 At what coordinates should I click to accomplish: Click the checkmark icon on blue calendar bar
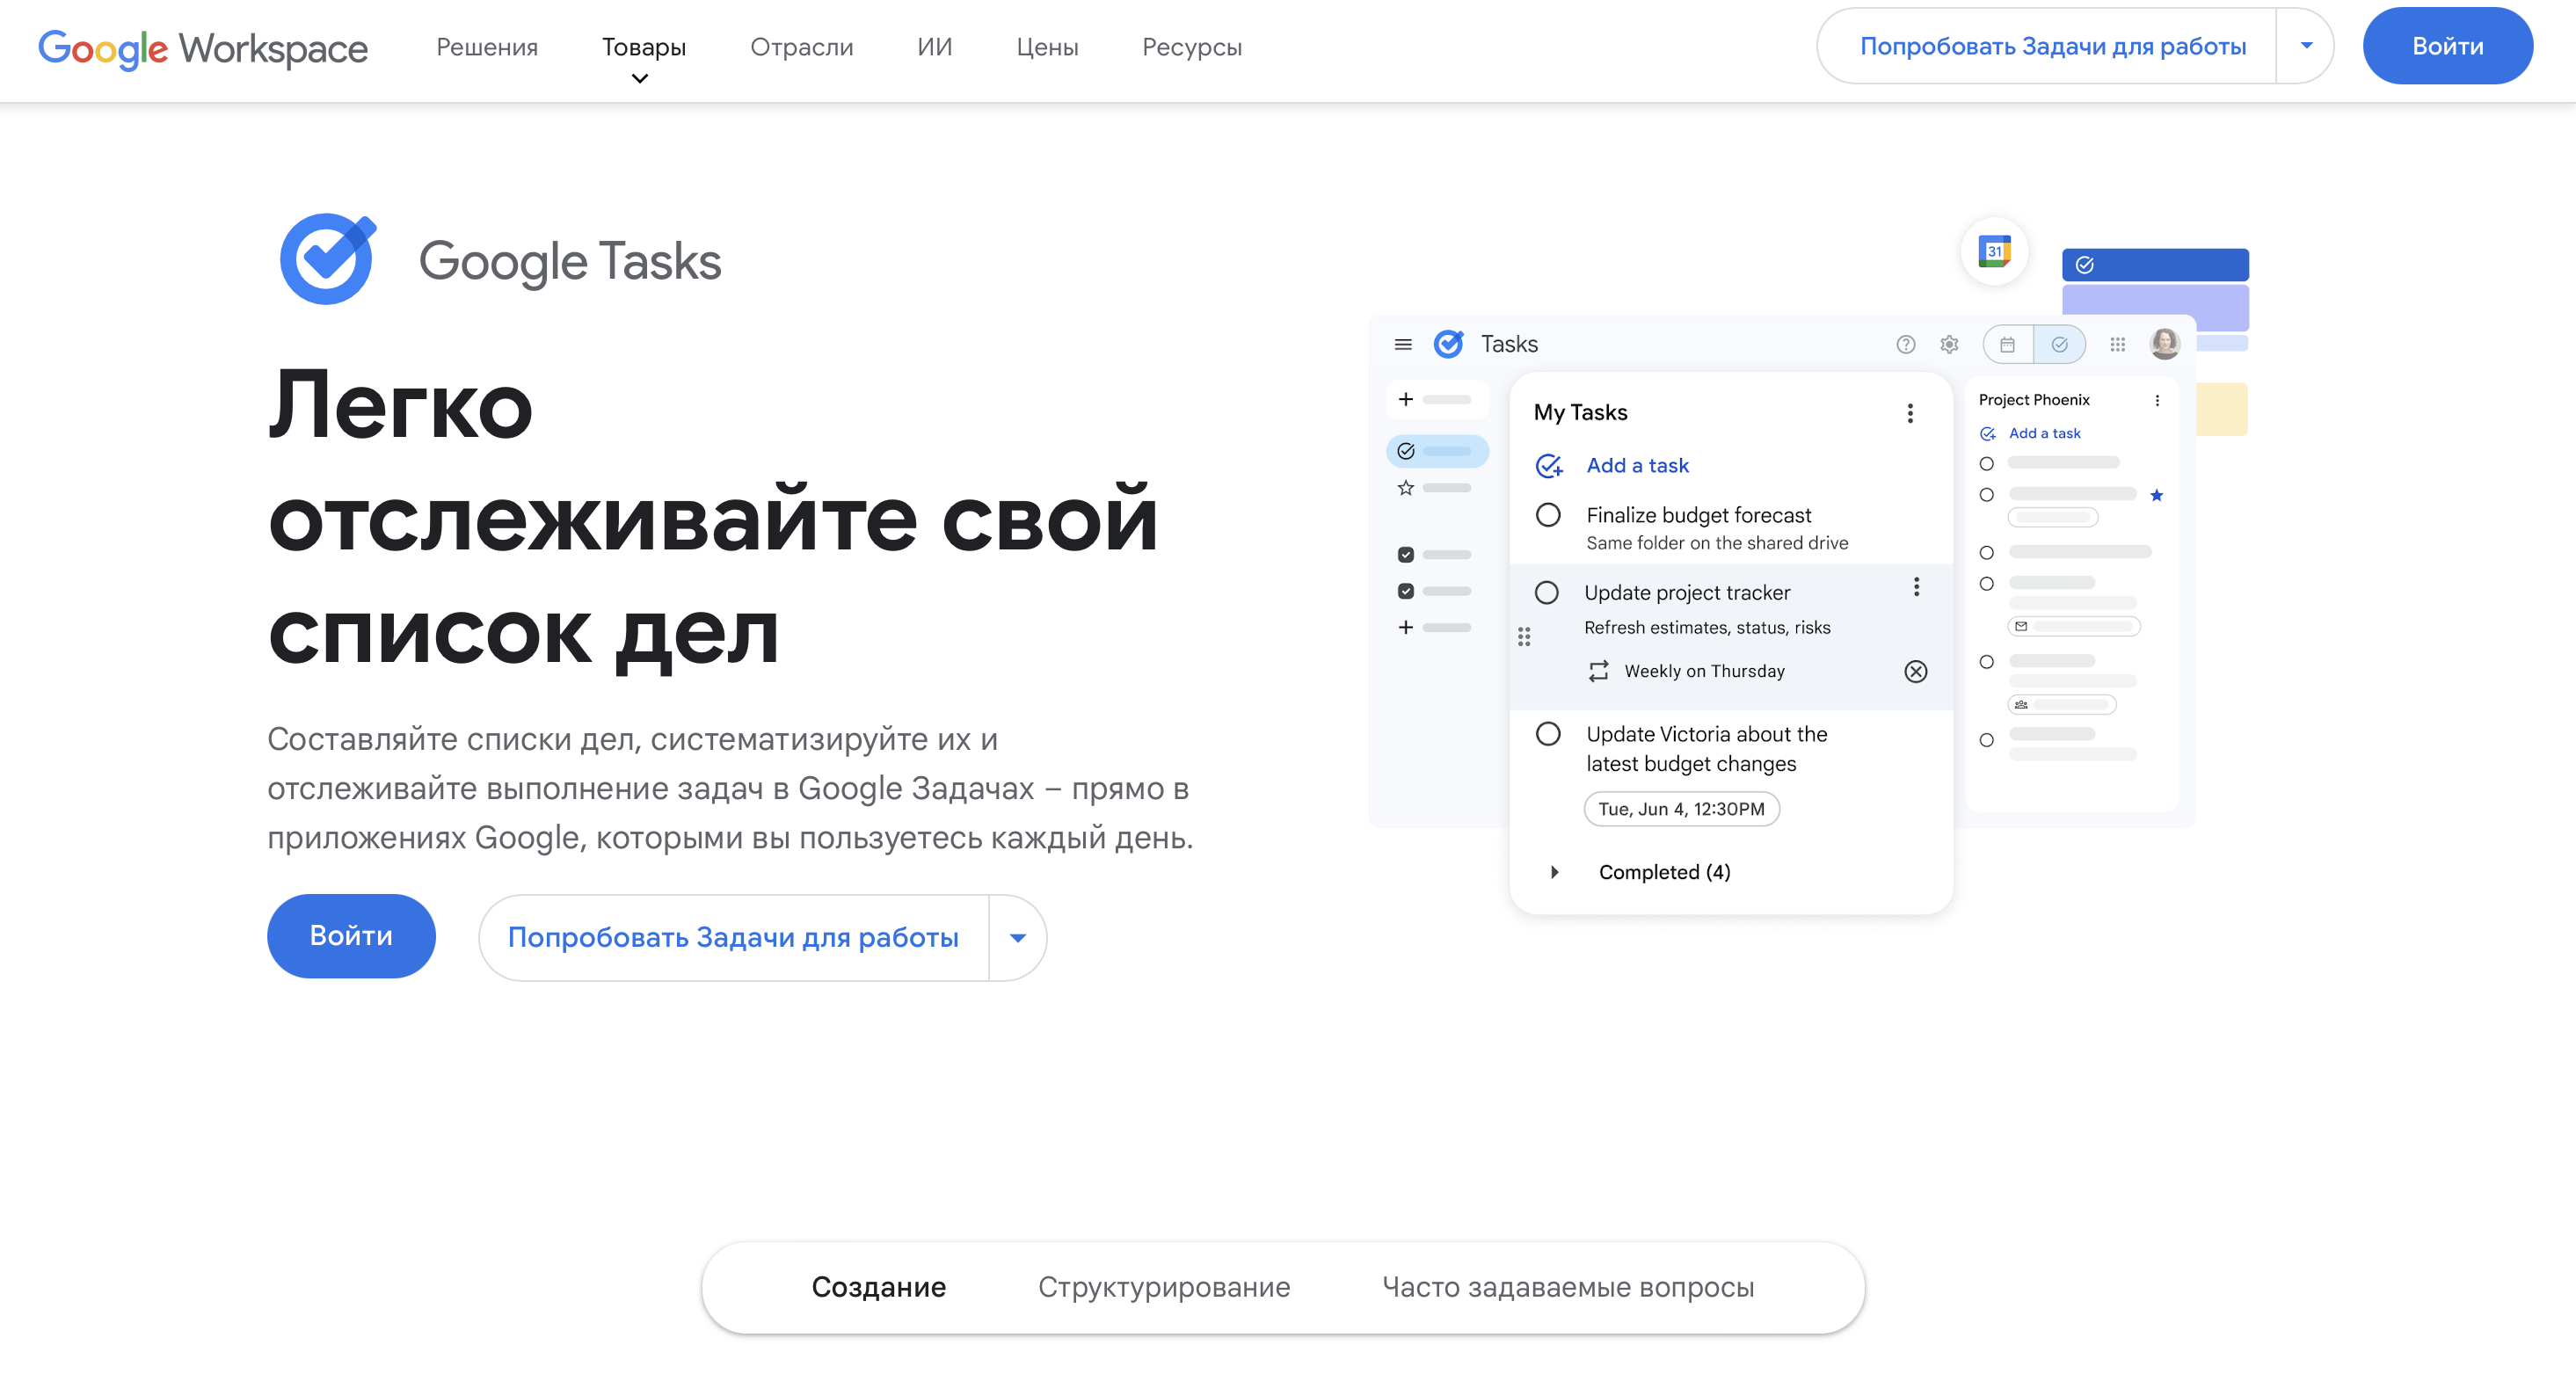point(2085,265)
